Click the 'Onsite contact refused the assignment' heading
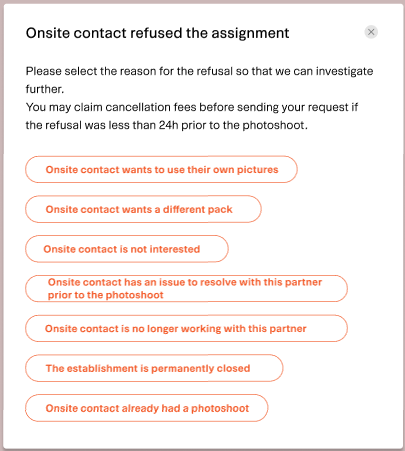Image resolution: width=405 pixels, height=451 pixels. 157,33
